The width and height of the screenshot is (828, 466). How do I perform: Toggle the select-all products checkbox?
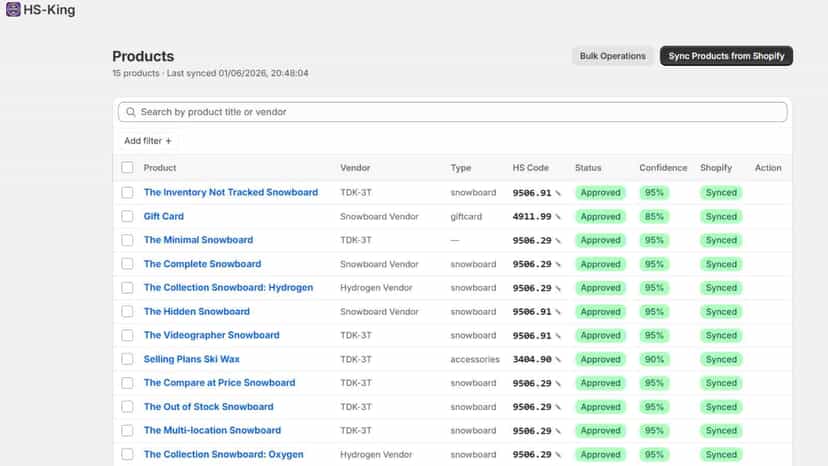coord(127,167)
